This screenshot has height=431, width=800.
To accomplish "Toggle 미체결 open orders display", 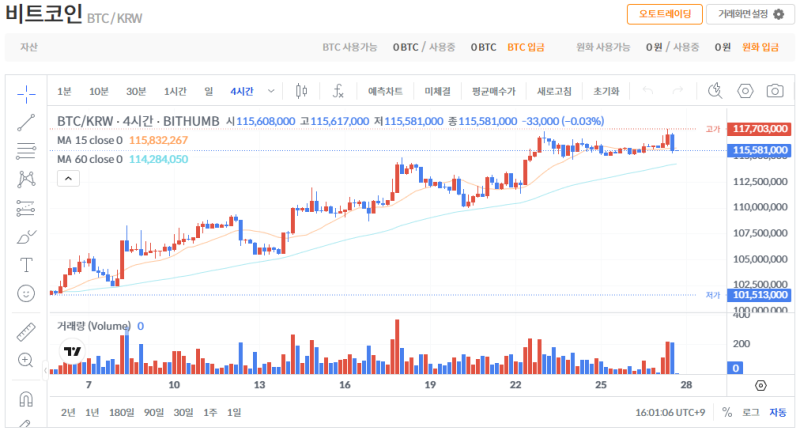I will (437, 91).
